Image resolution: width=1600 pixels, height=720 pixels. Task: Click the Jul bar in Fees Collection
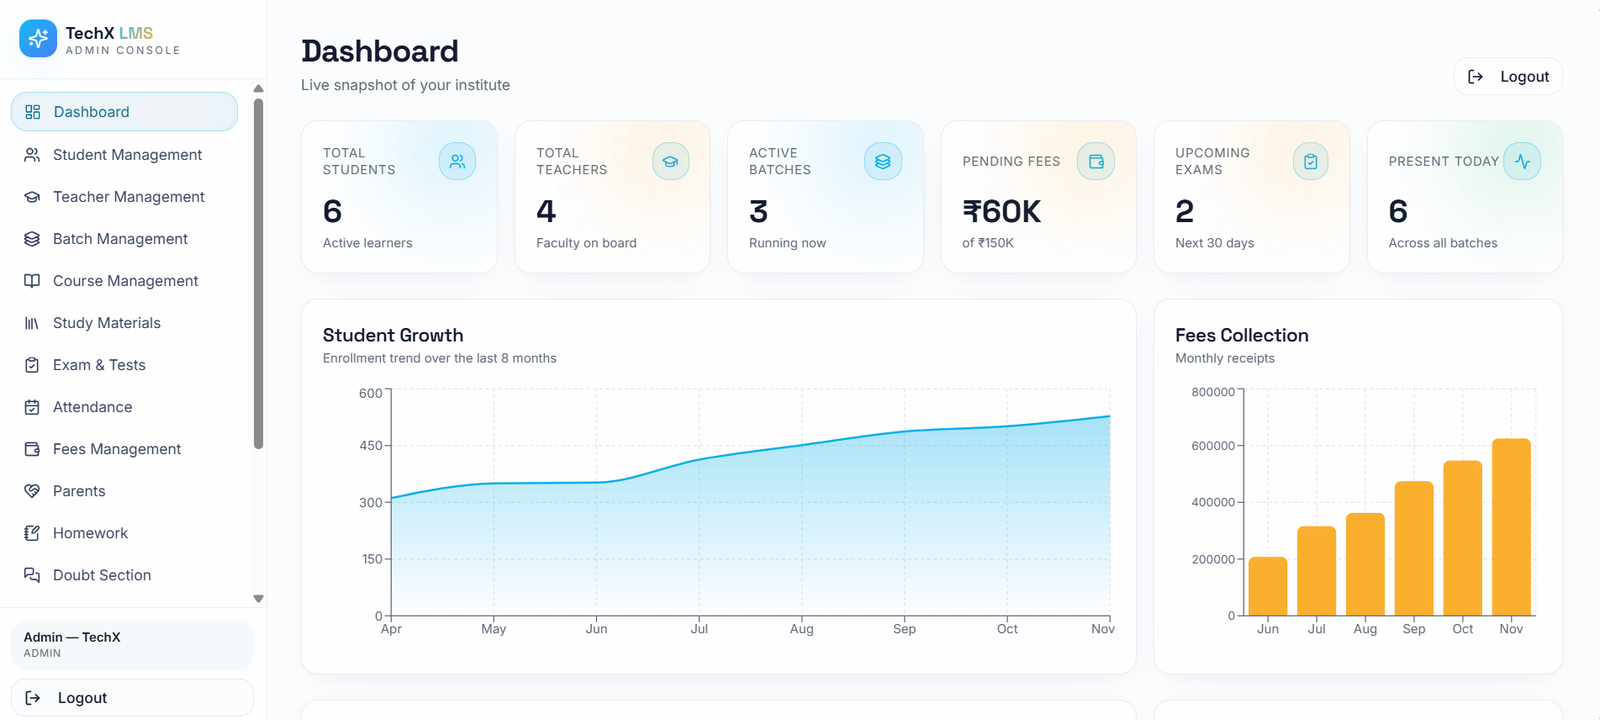click(x=1317, y=571)
